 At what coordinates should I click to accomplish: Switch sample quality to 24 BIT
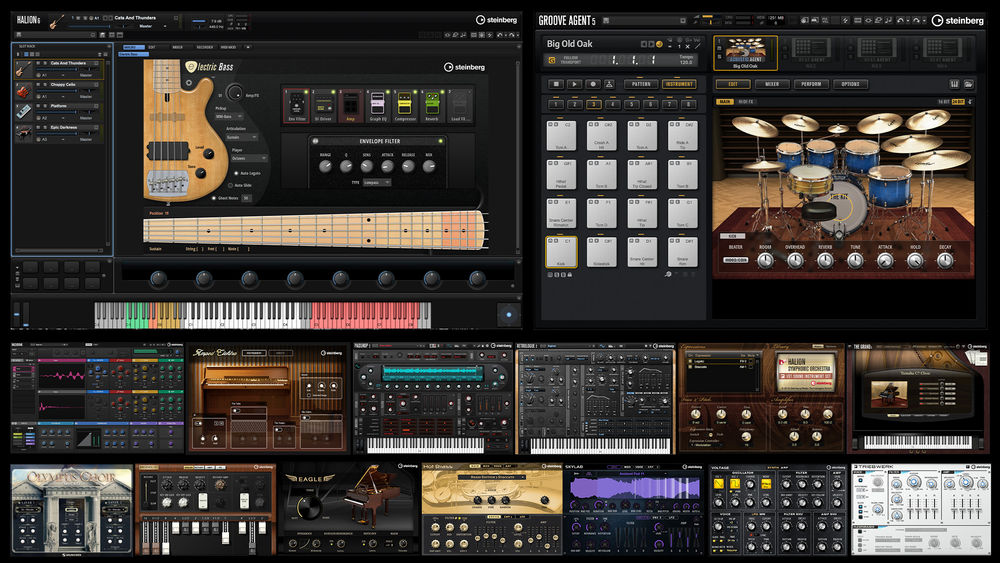pyautogui.click(x=957, y=102)
